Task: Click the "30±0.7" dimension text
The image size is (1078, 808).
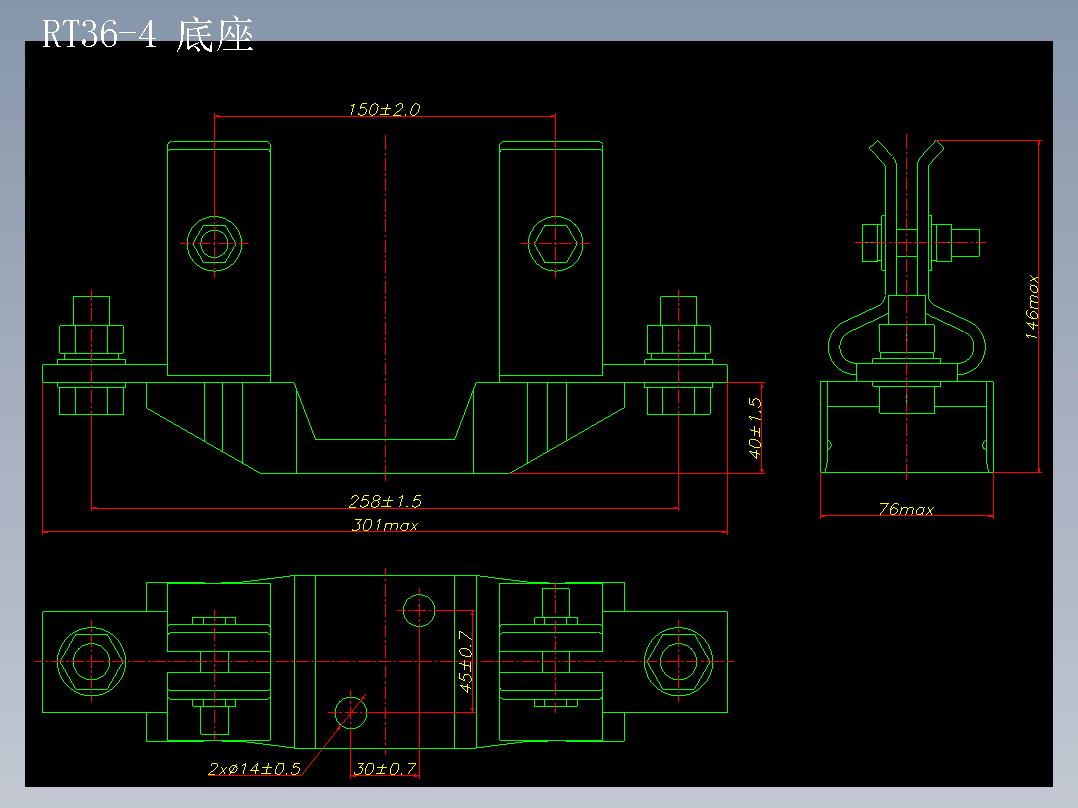Action: 385,769
